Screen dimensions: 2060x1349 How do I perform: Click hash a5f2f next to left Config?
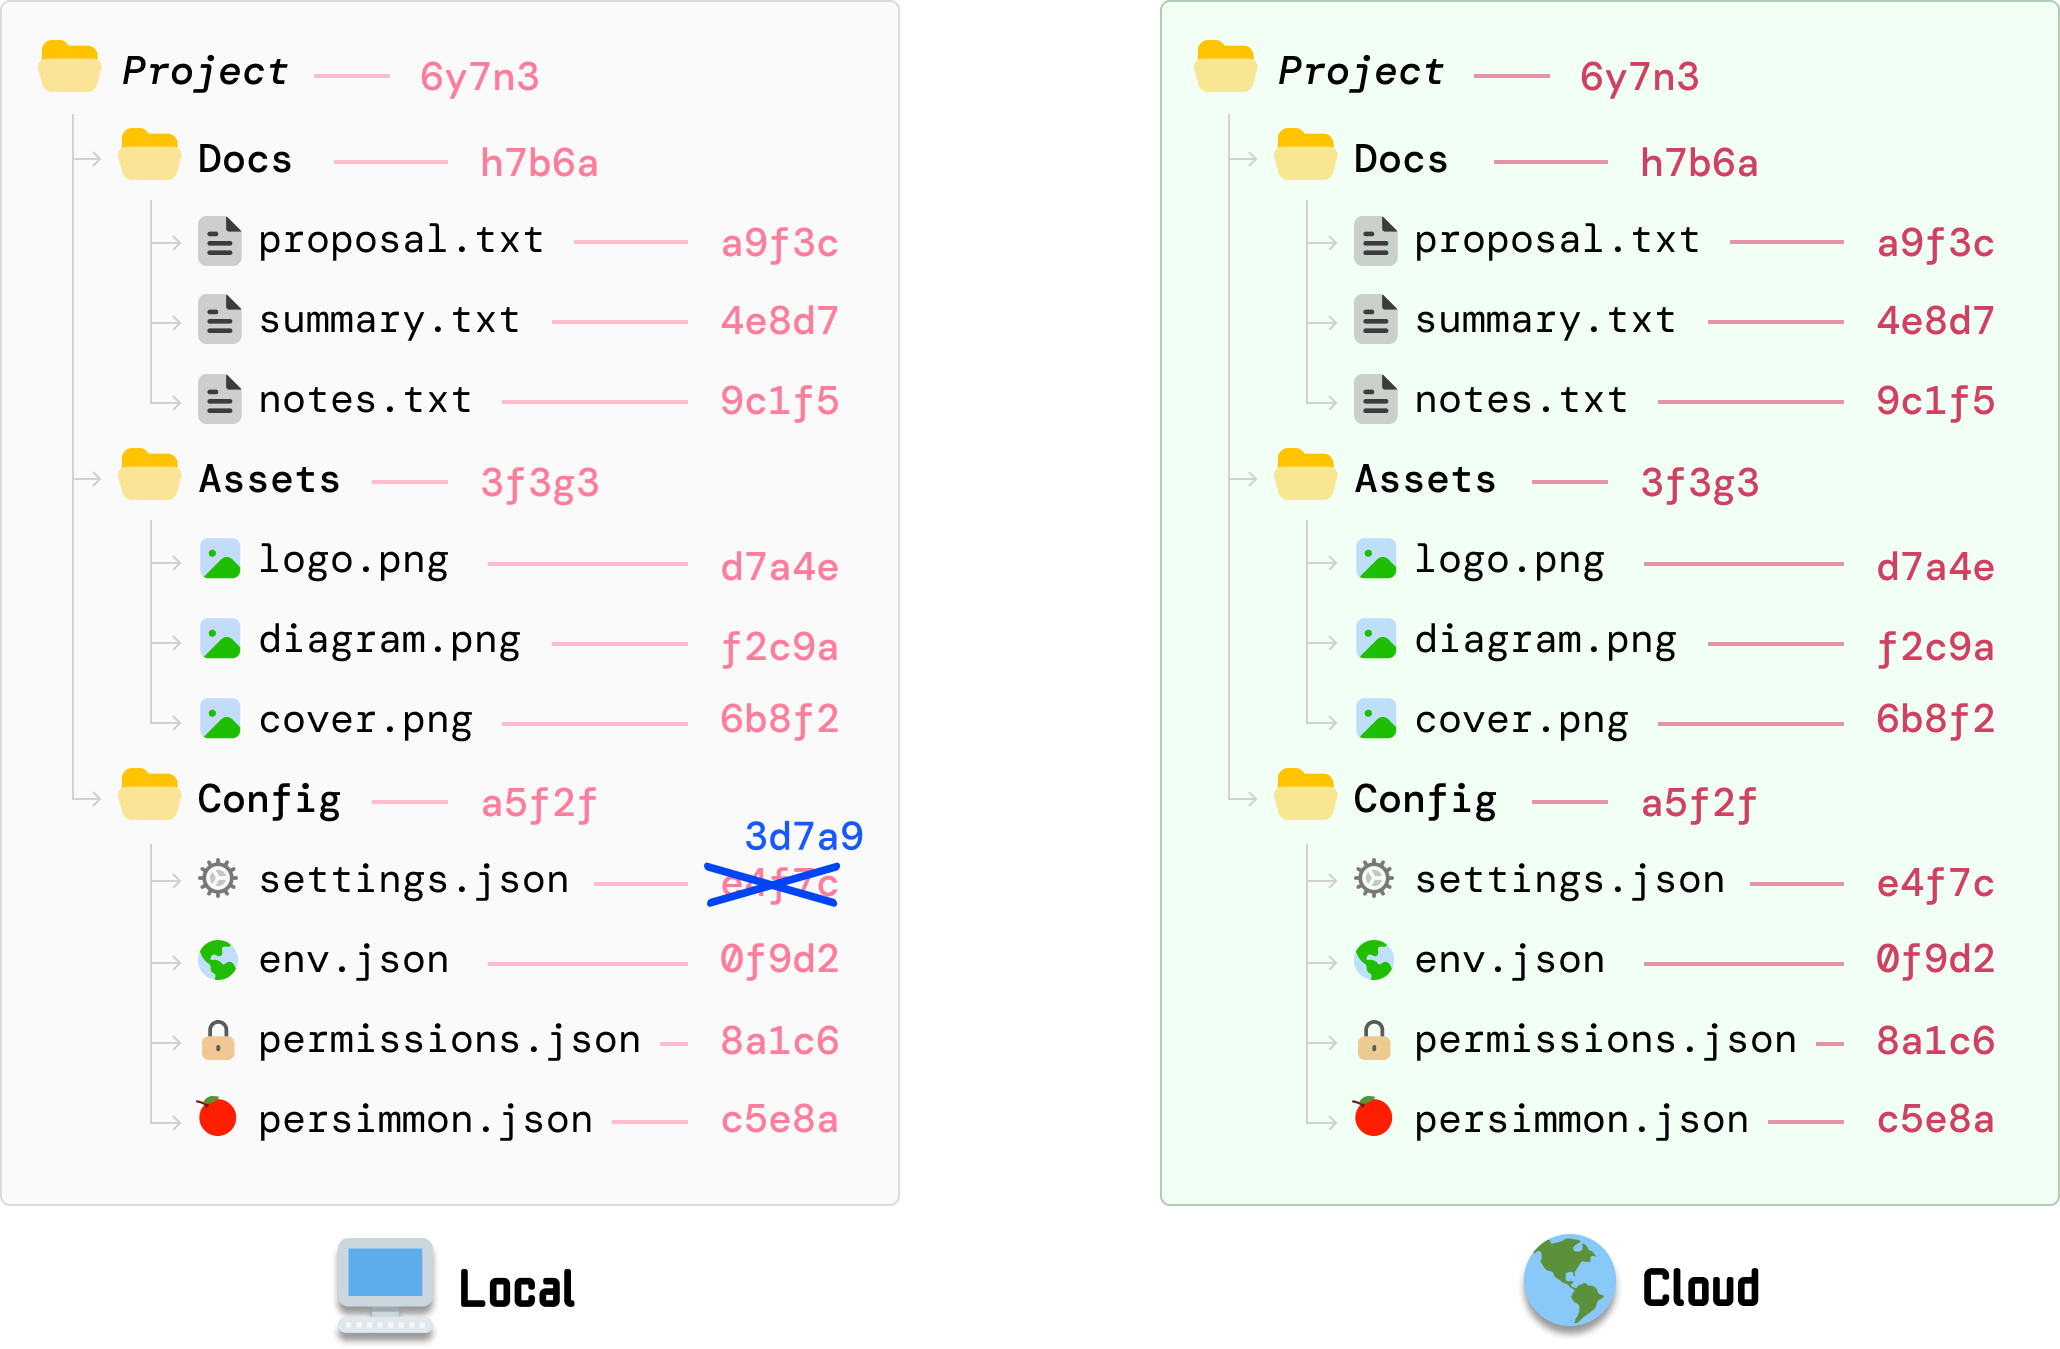pos(539,803)
